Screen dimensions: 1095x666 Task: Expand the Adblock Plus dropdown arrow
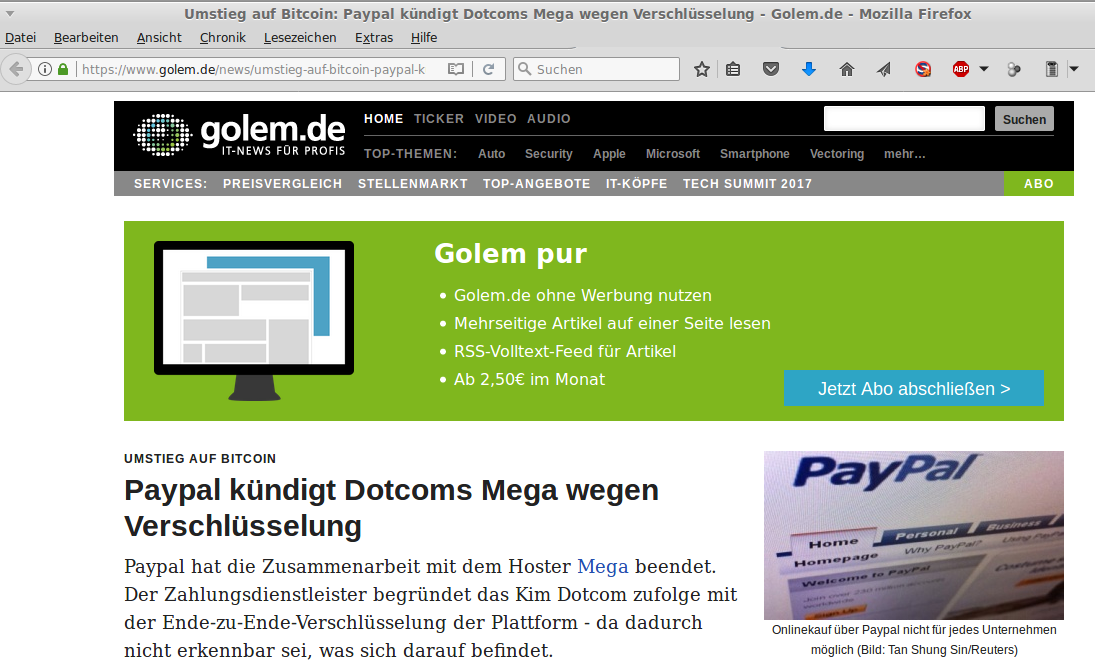pos(984,69)
